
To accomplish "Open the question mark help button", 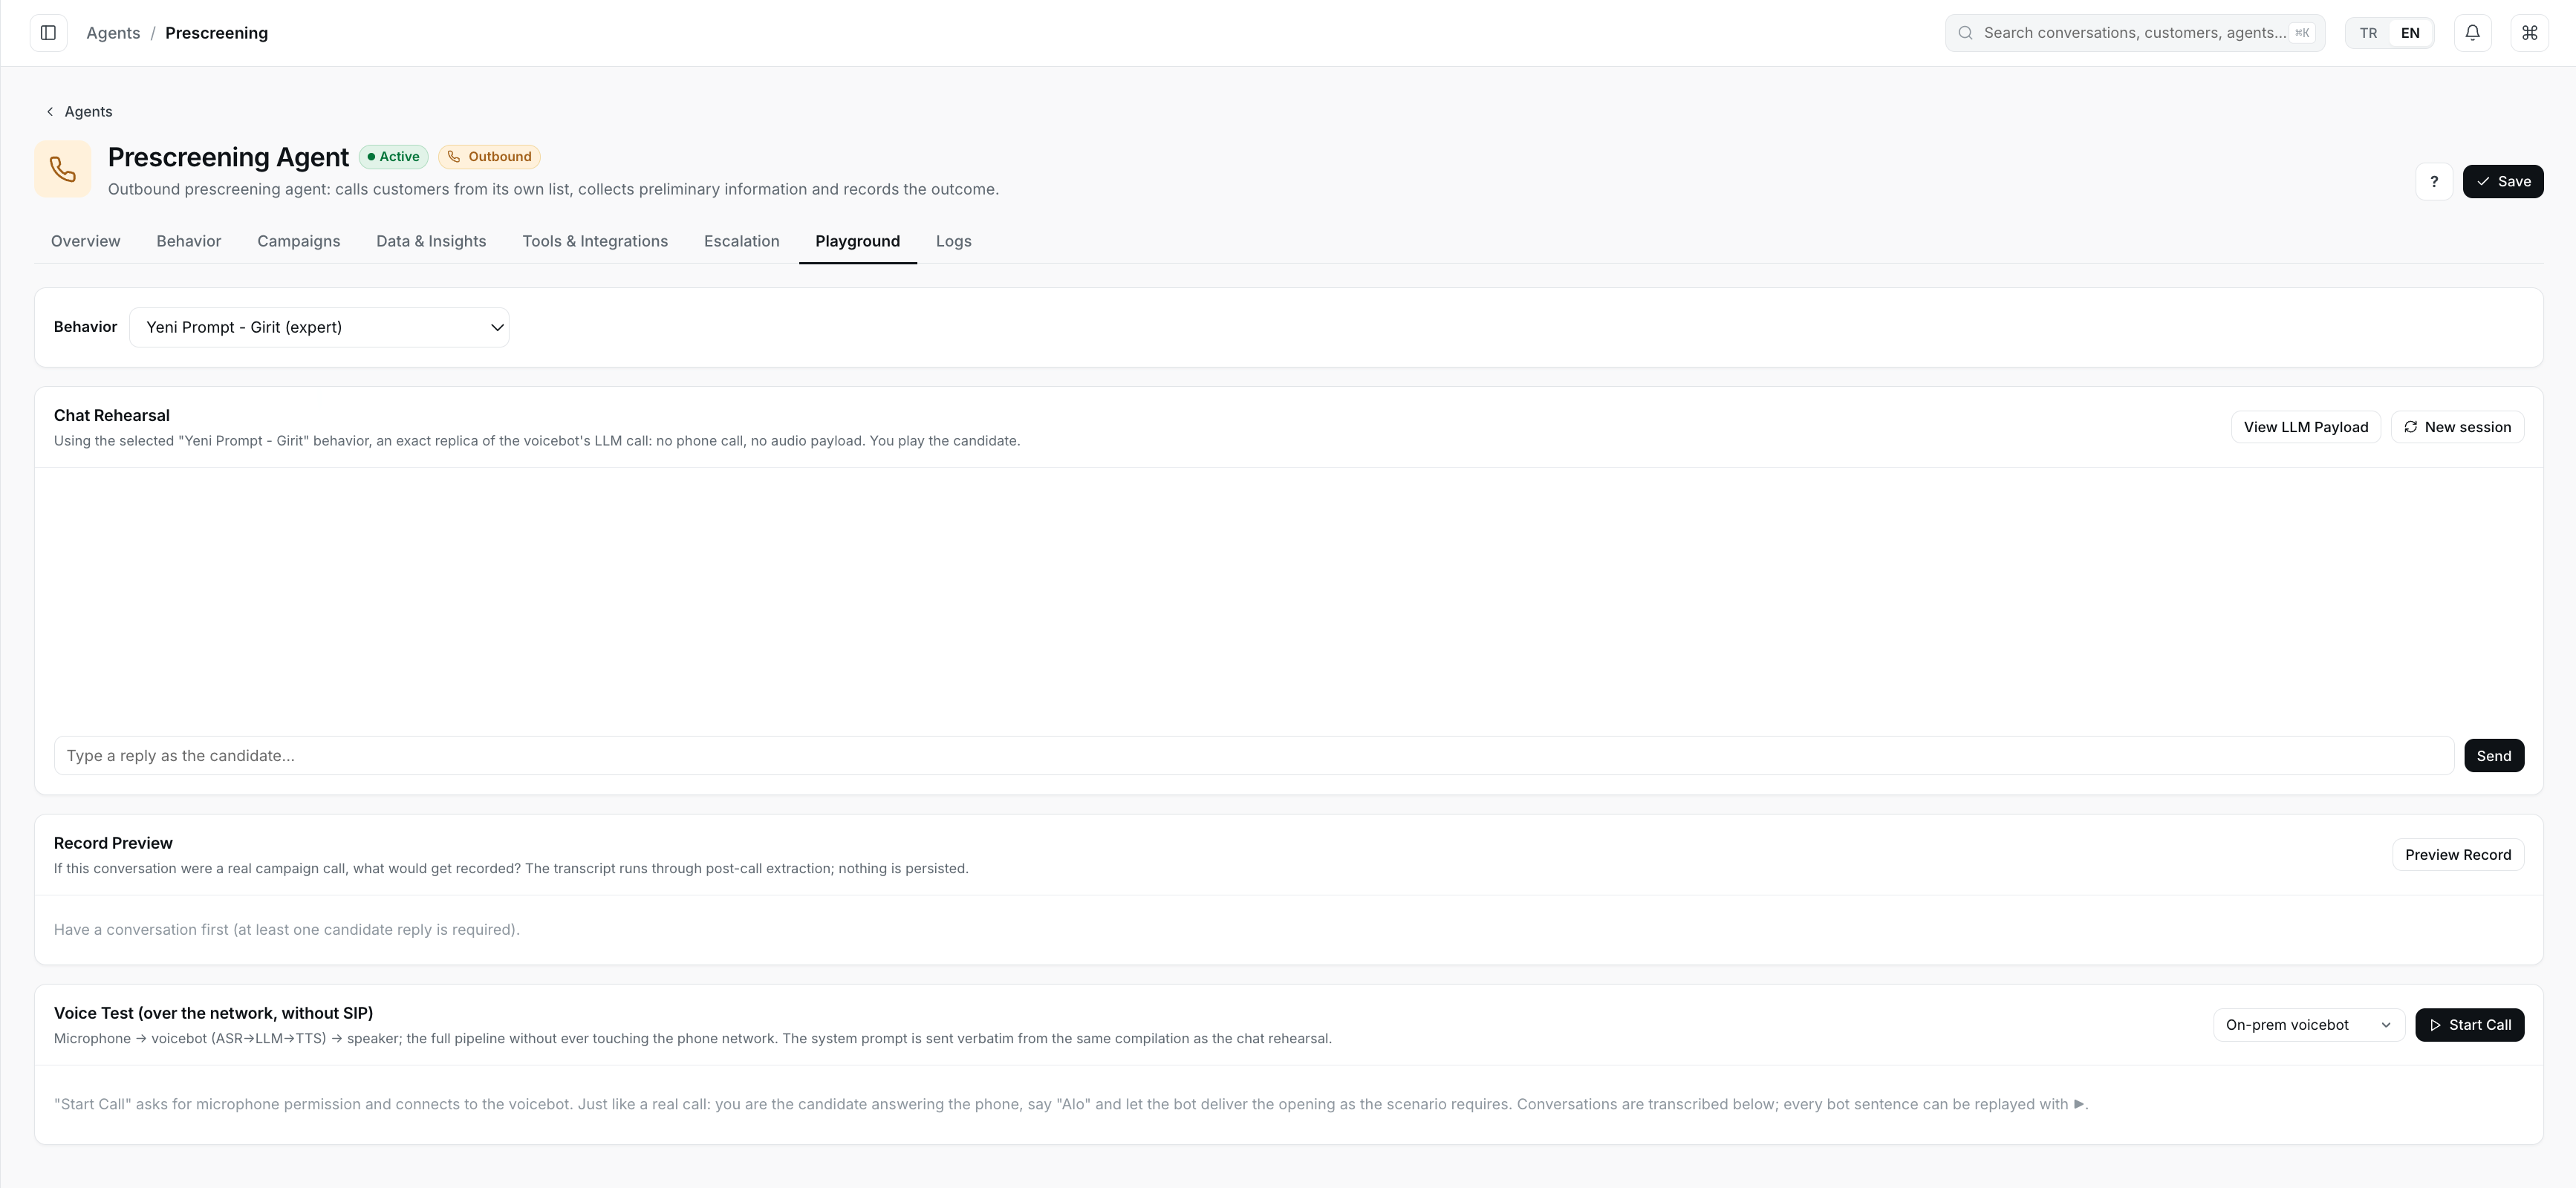I will (2434, 181).
